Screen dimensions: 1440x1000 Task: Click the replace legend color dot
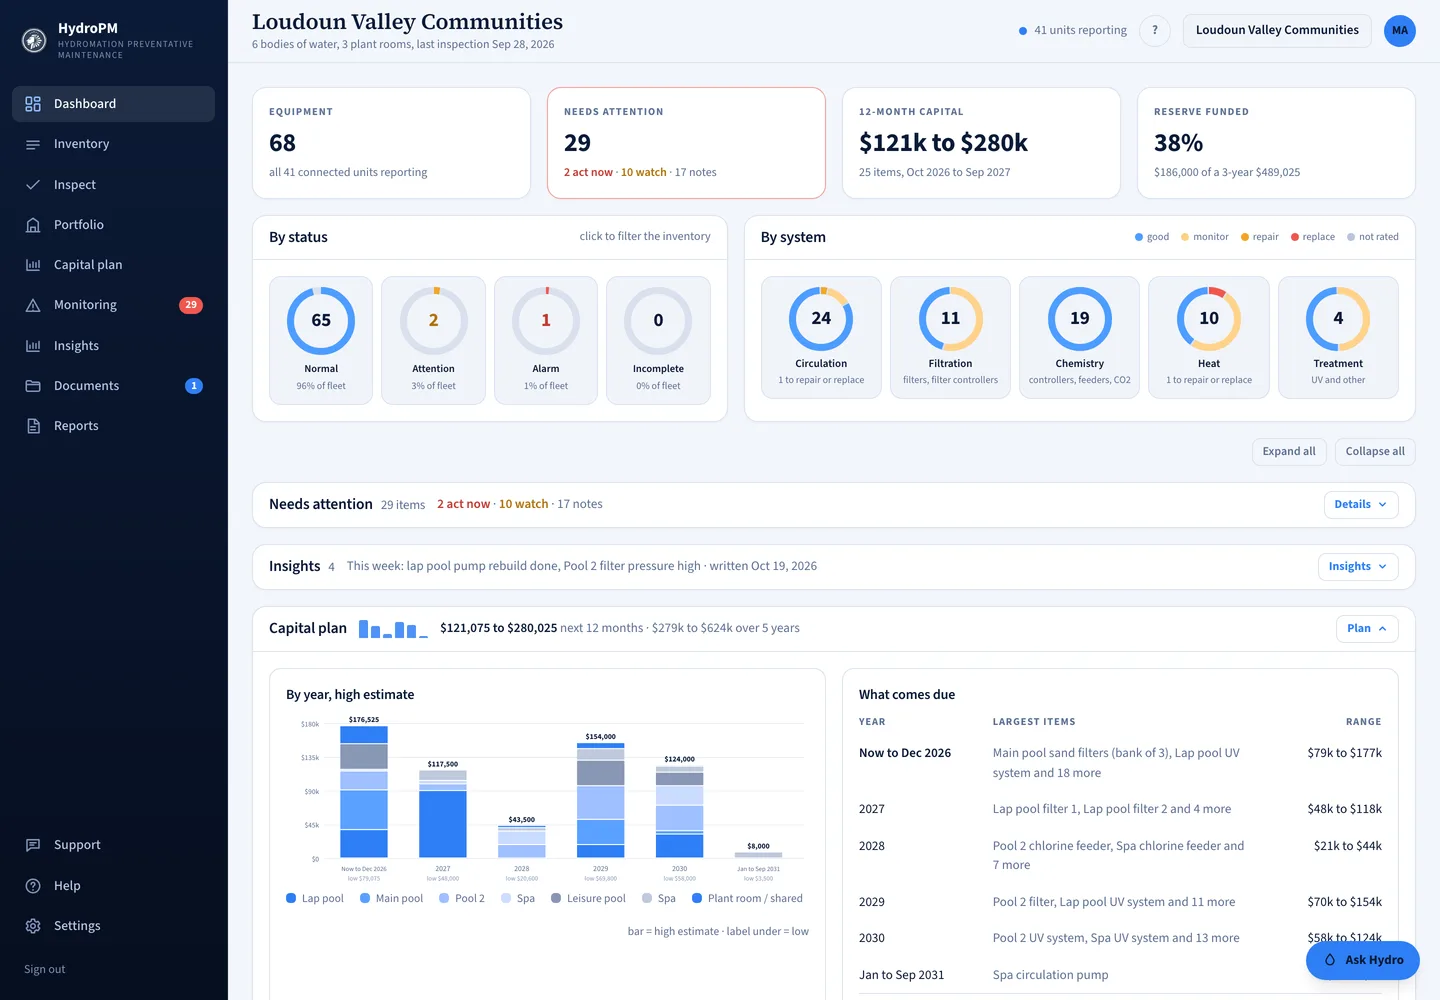[x=1295, y=238]
